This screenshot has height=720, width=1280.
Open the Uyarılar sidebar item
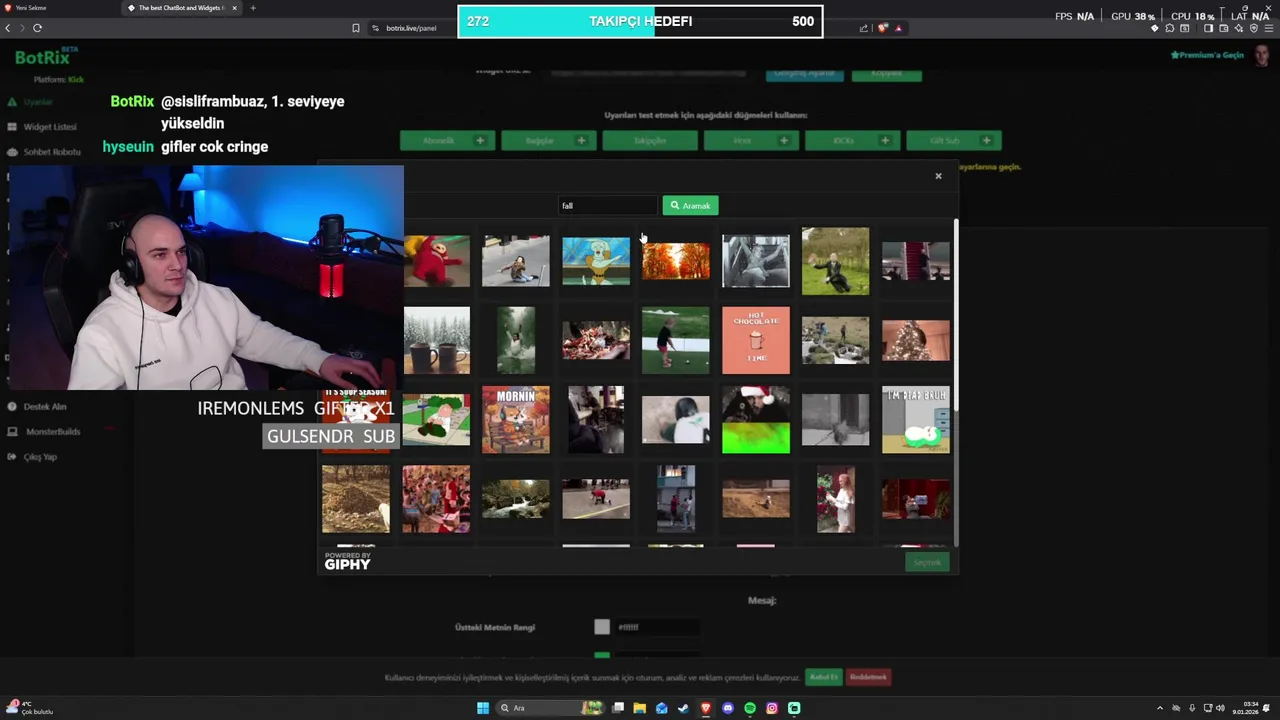[38, 102]
